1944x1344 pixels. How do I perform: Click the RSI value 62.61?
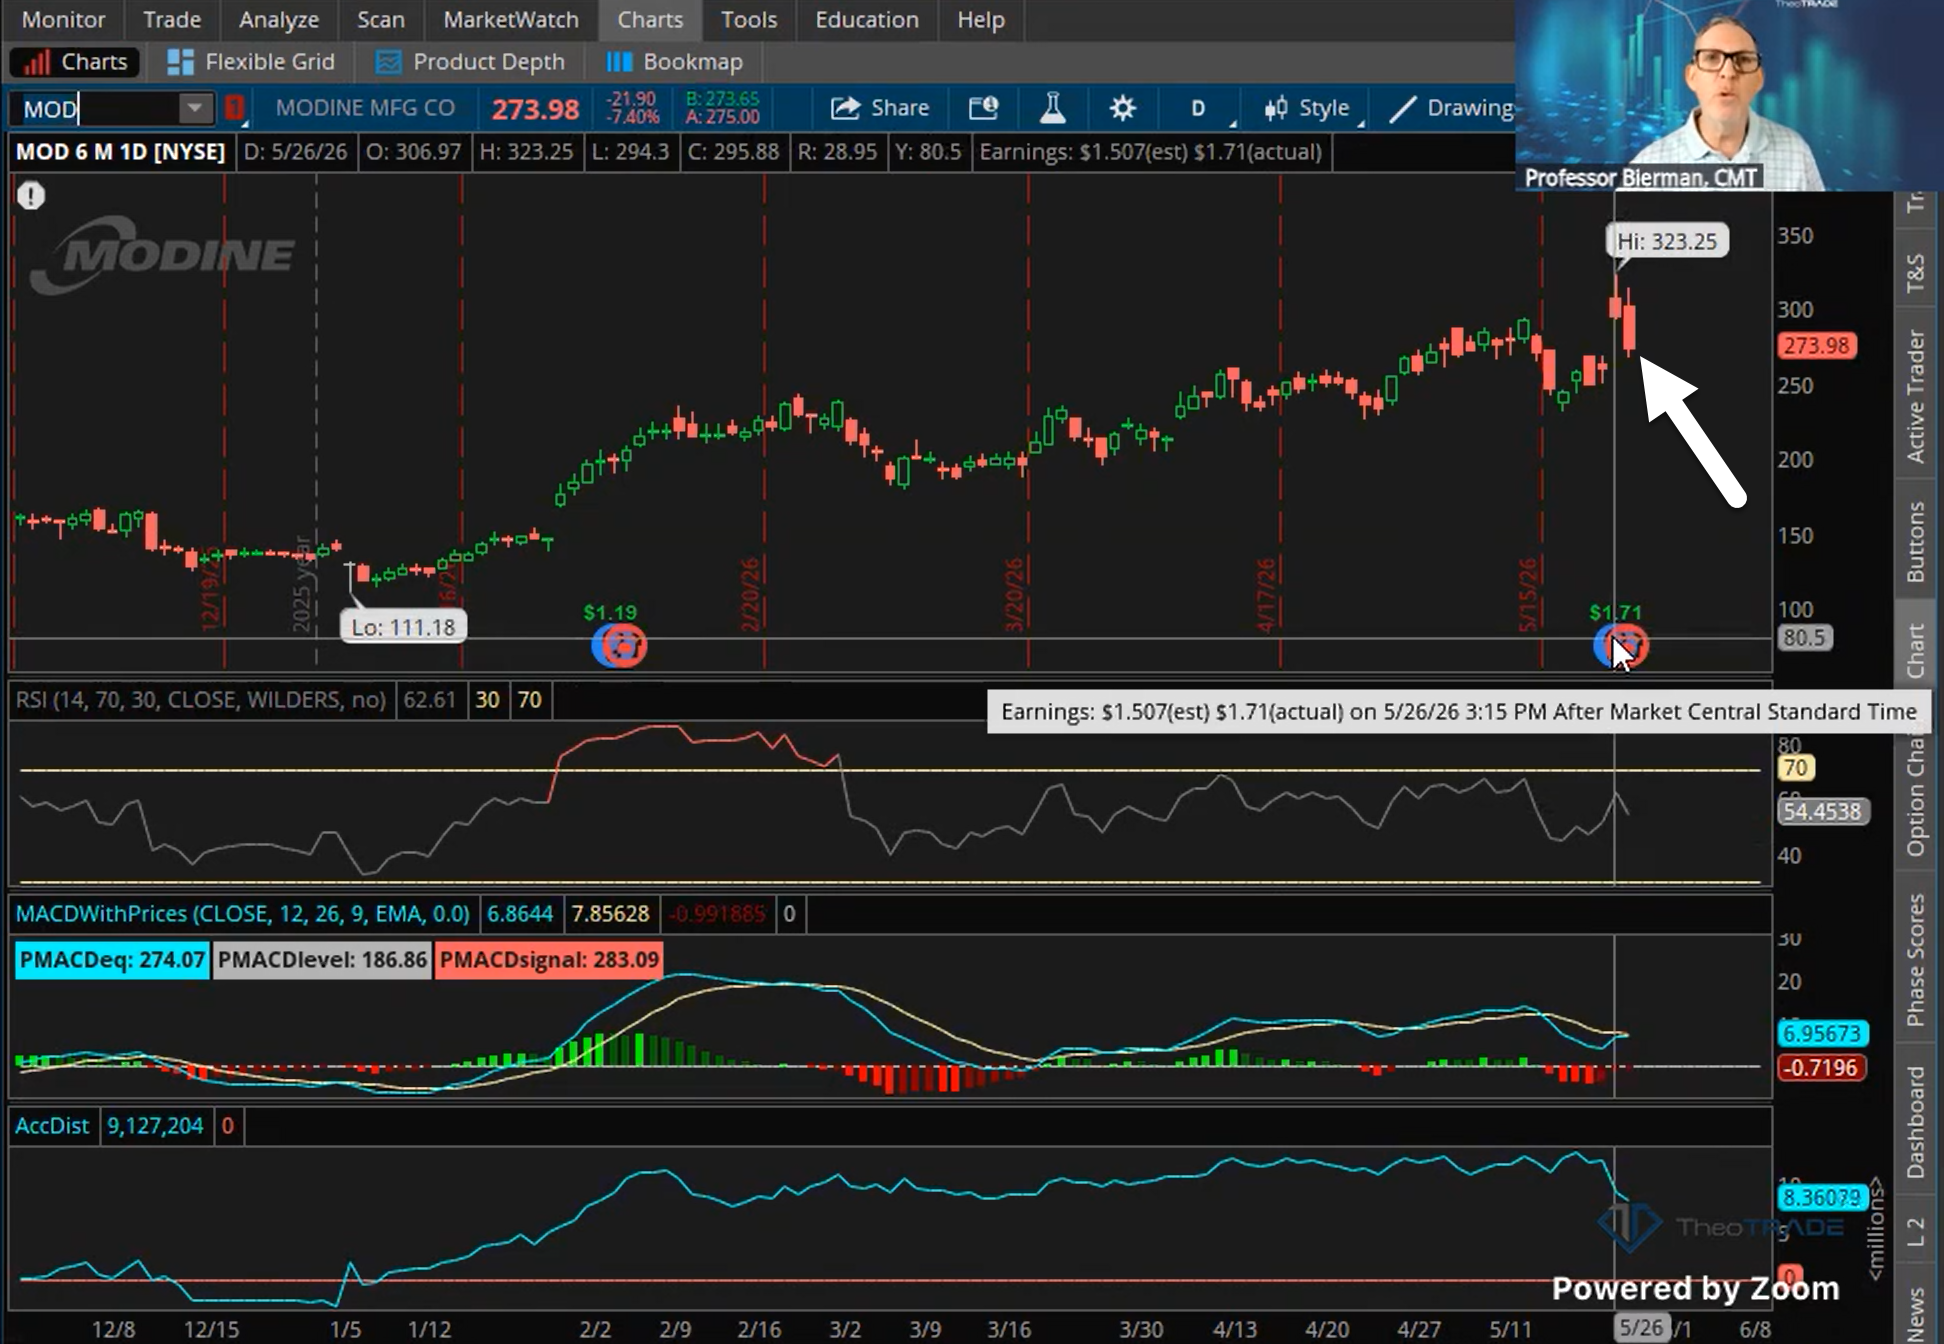coord(429,700)
